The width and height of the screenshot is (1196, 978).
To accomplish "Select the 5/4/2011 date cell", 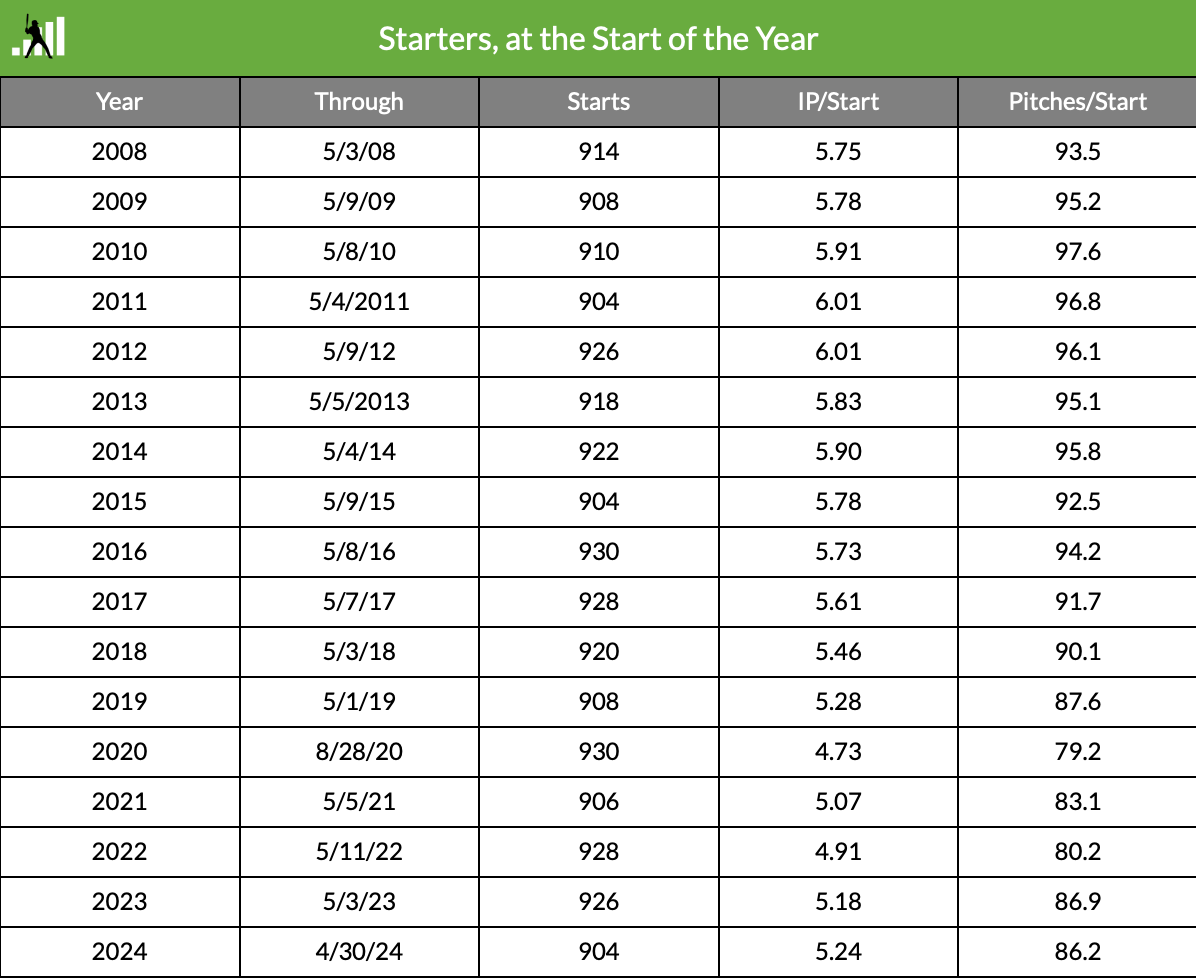I will [359, 301].
